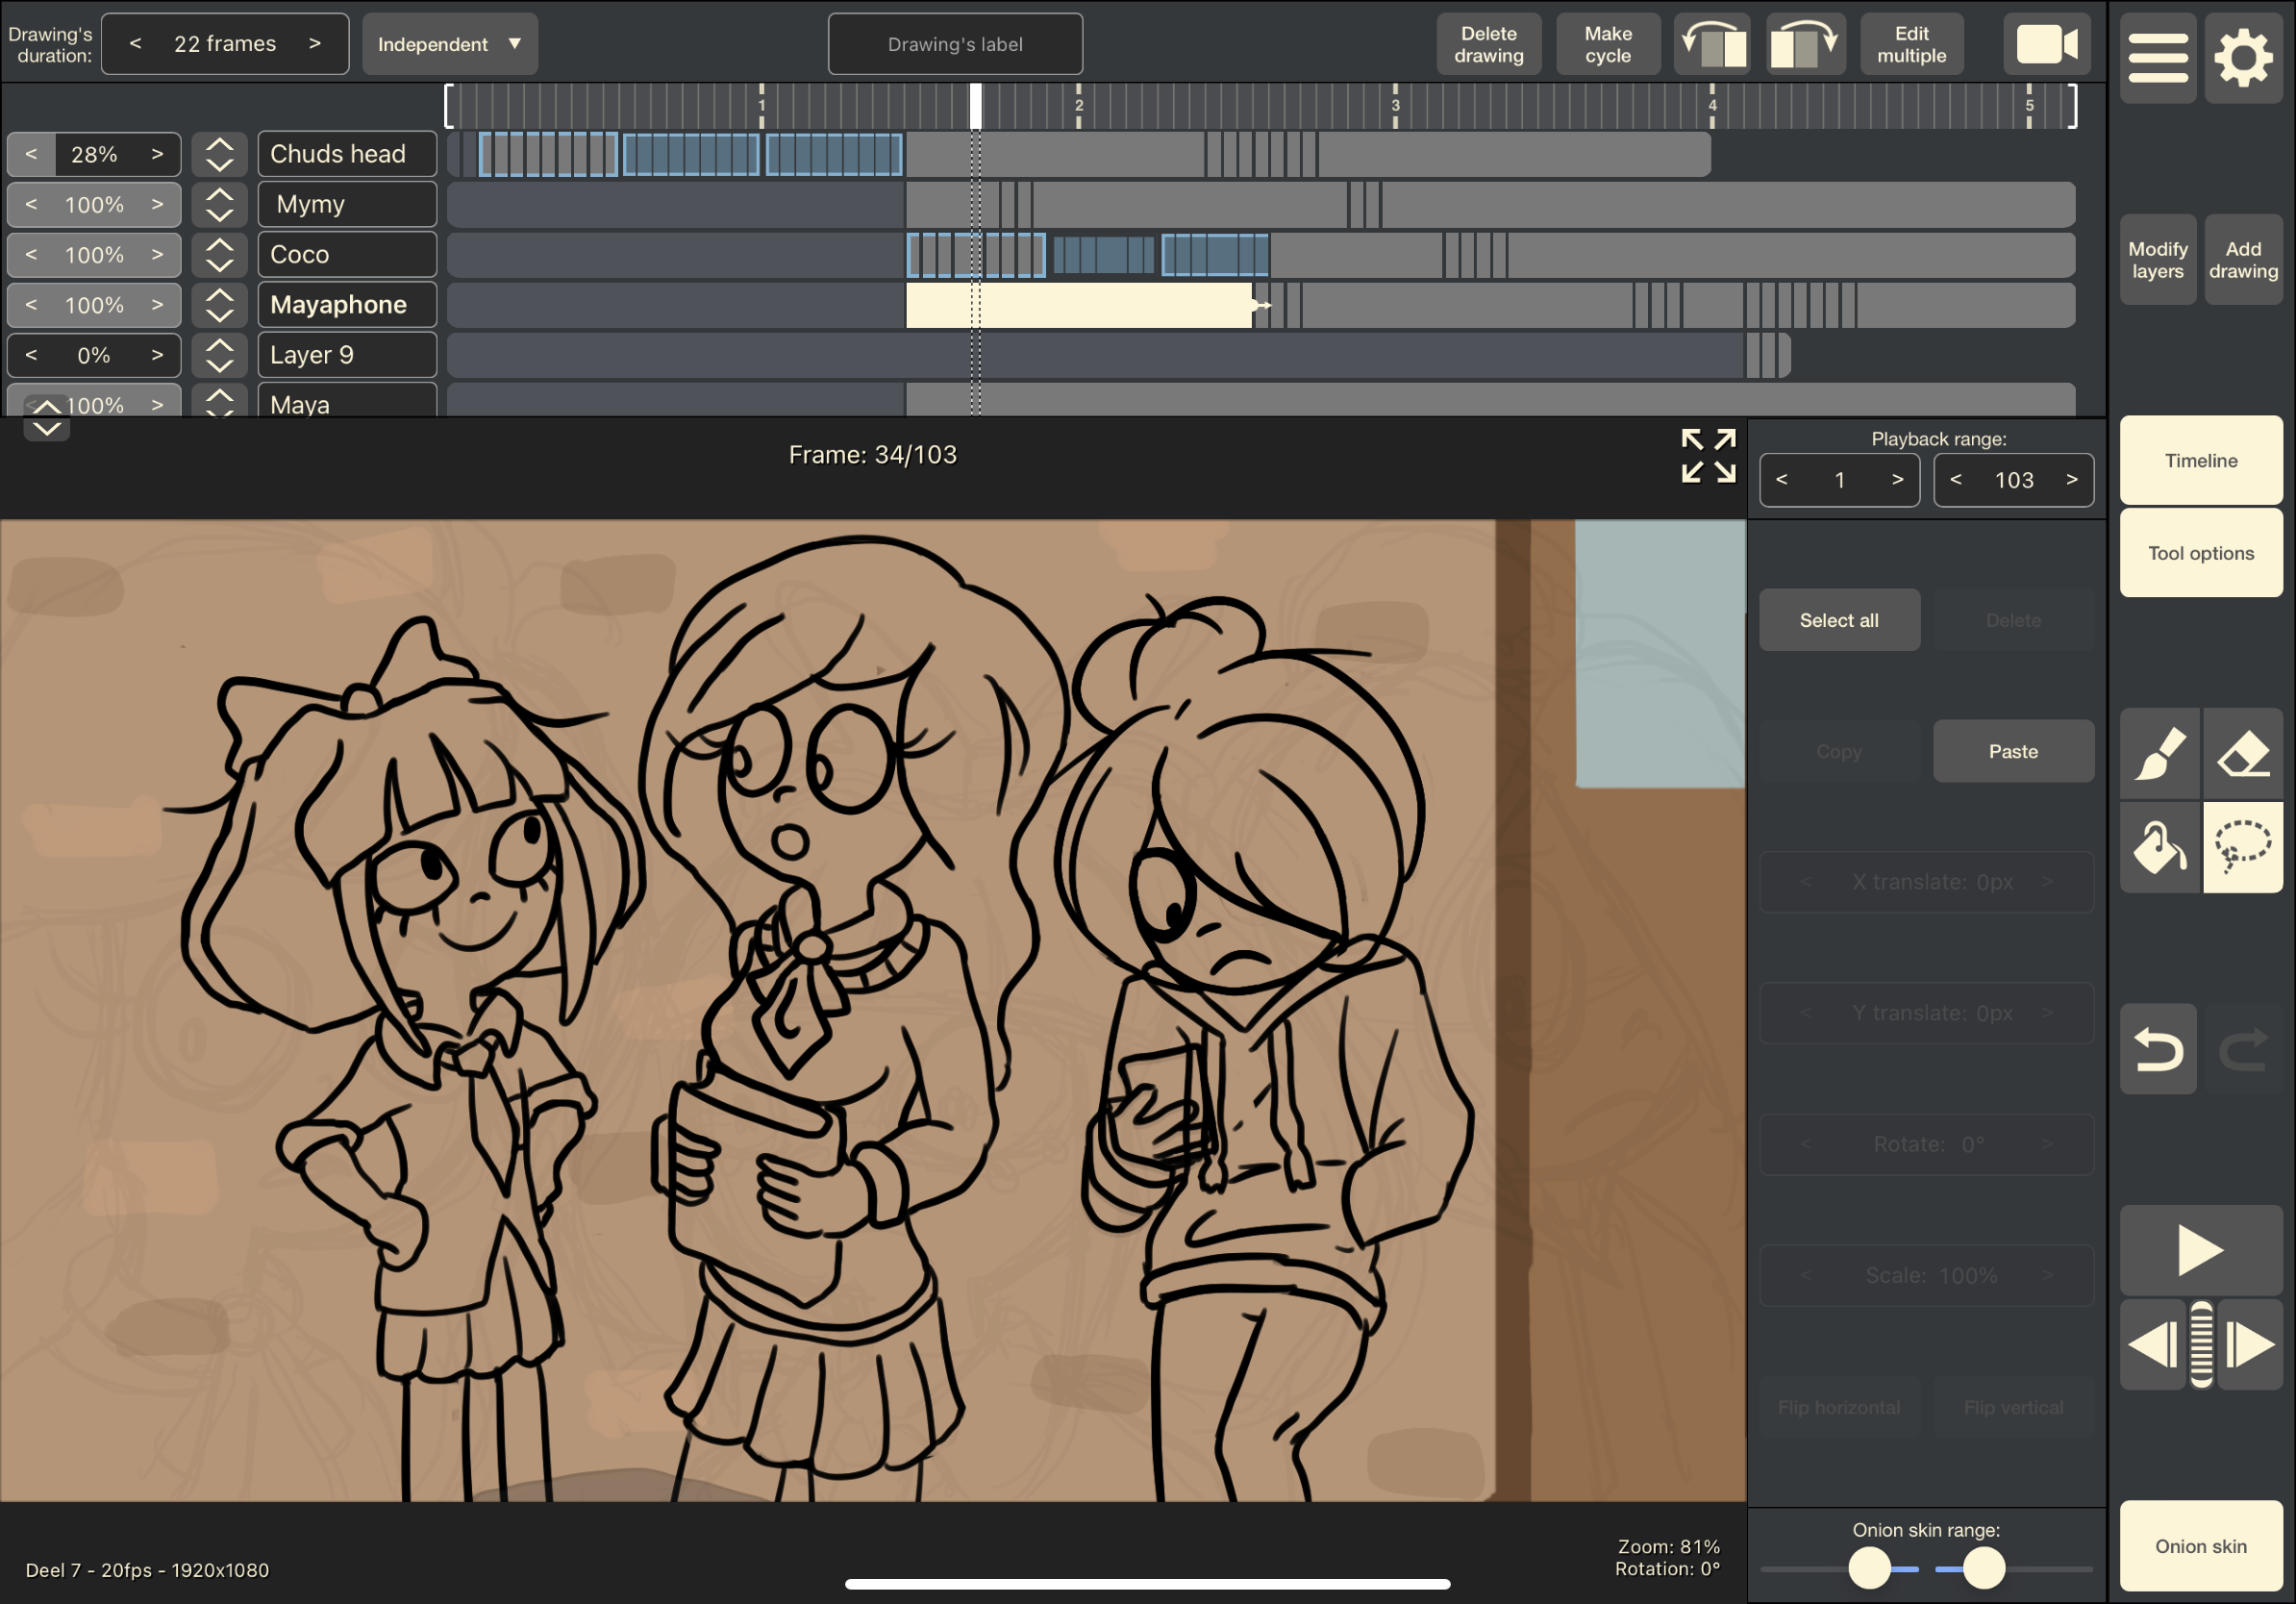2296x1604 pixels.
Task: Open the gear settings
Action: 2243,57
